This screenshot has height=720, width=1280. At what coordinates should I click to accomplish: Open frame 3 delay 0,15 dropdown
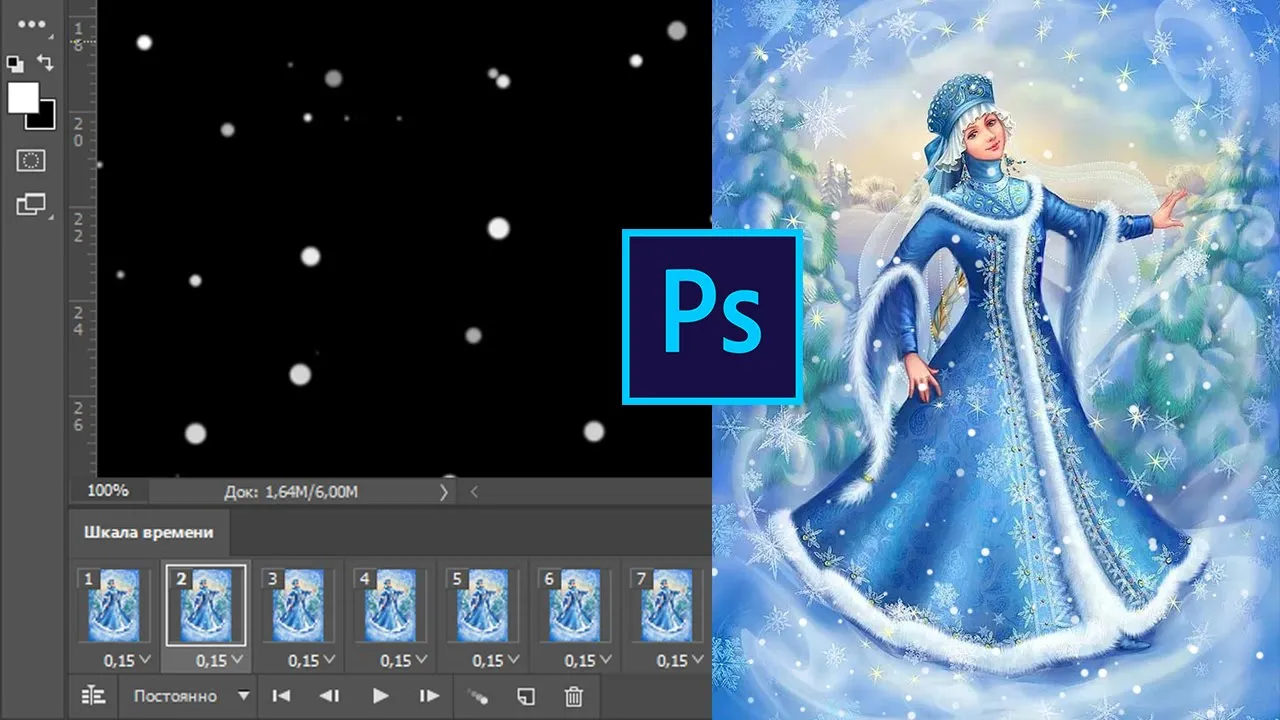(x=311, y=660)
